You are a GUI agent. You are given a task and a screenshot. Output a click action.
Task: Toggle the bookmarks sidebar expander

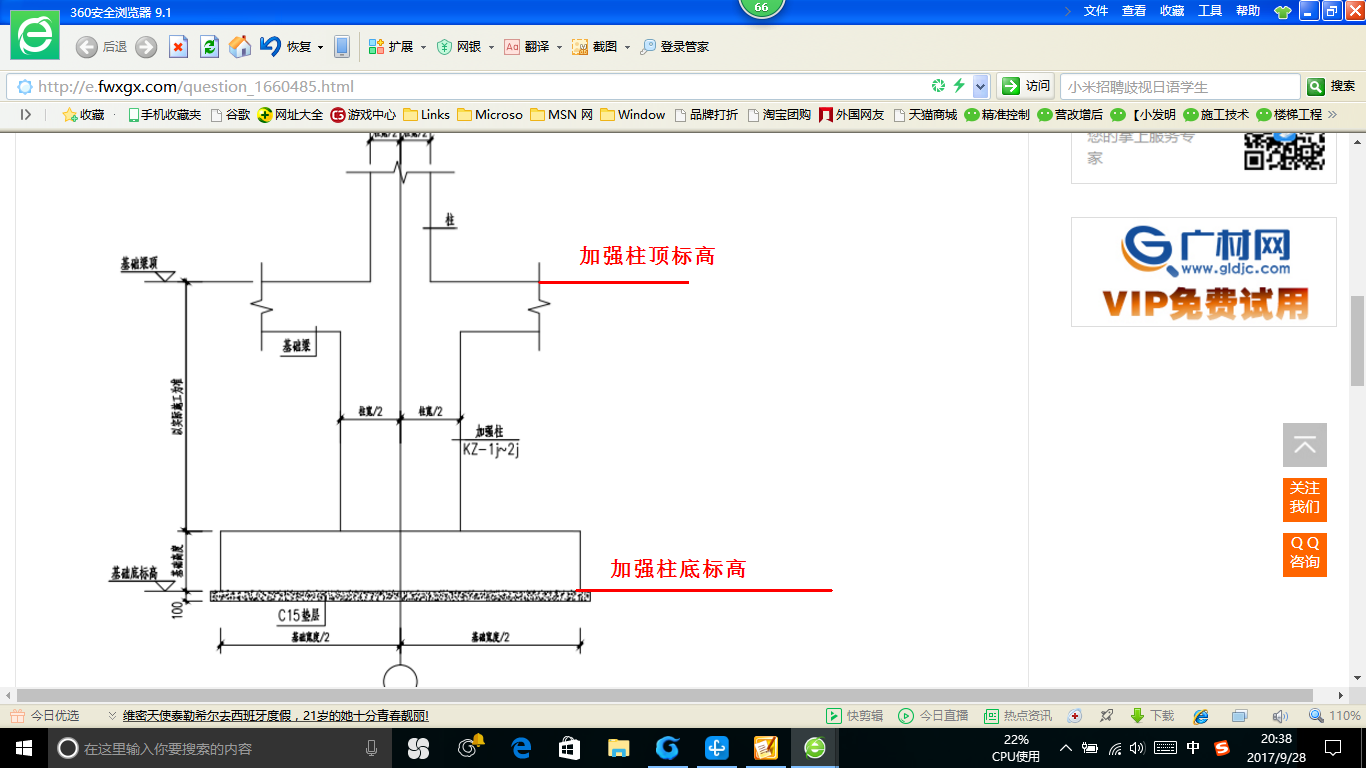coord(26,115)
